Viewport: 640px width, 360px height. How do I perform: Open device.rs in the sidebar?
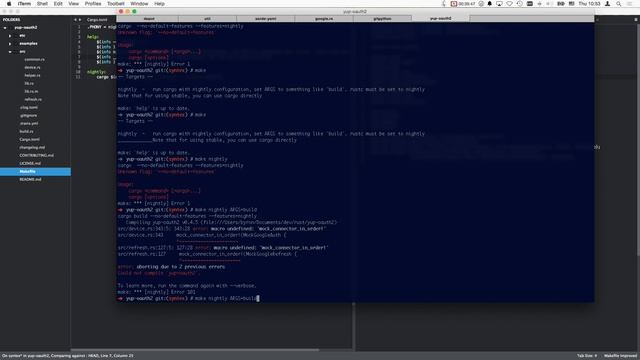pyautogui.click(x=32, y=67)
